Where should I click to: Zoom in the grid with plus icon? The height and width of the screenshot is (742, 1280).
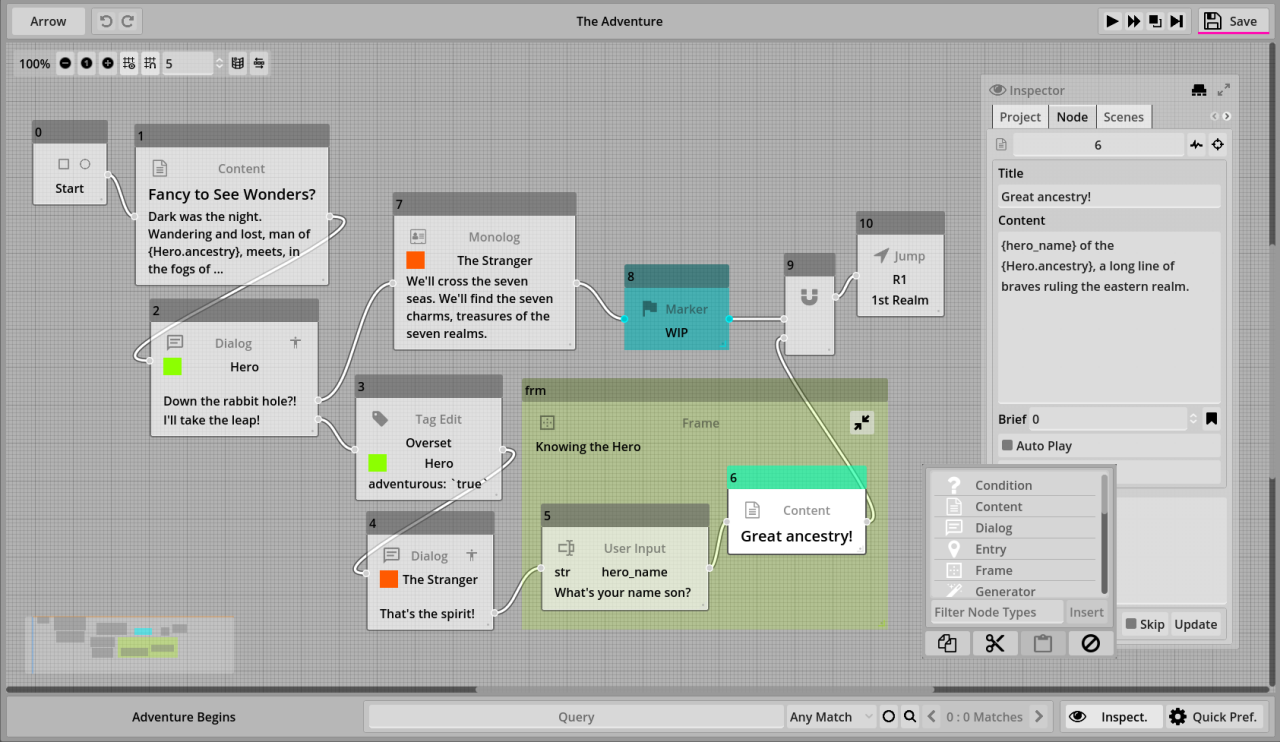[x=108, y=63]
